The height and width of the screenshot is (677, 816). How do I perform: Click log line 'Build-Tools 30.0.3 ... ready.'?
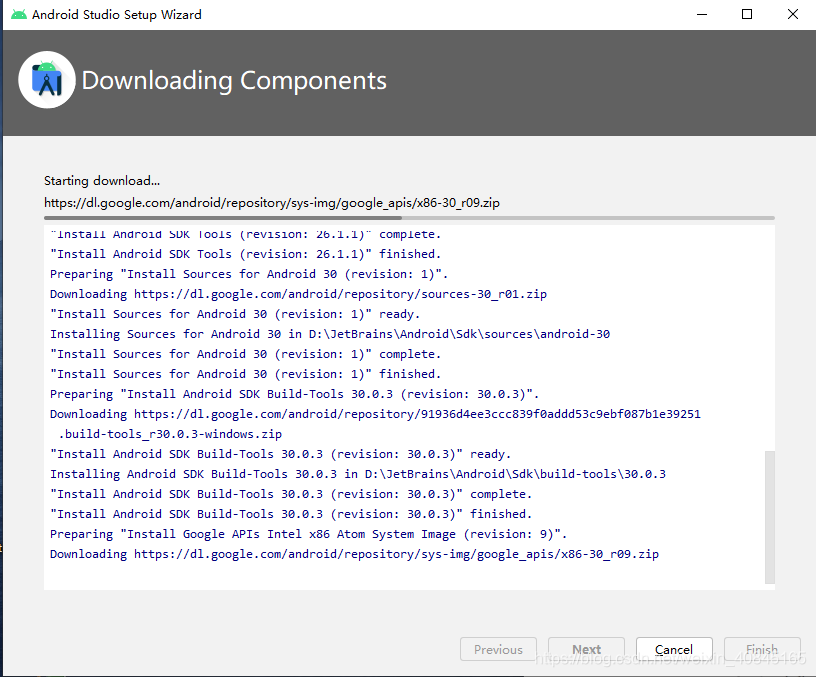coord(280,454)
